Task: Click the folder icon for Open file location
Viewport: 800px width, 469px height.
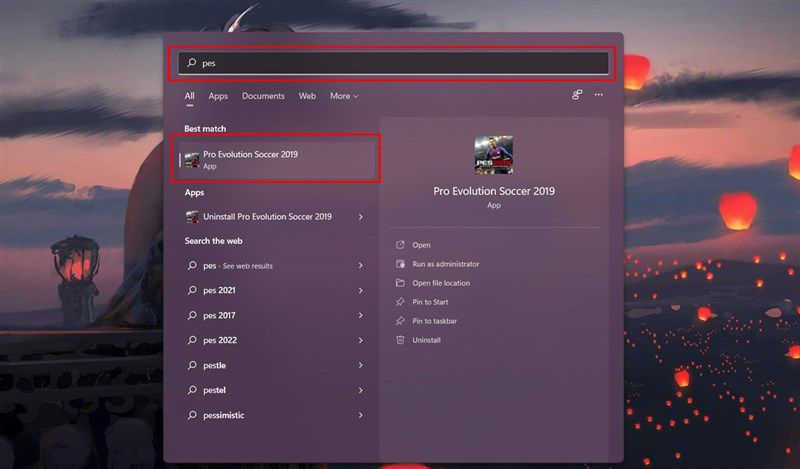Action: pyautogui.click(x=401, y=283)
